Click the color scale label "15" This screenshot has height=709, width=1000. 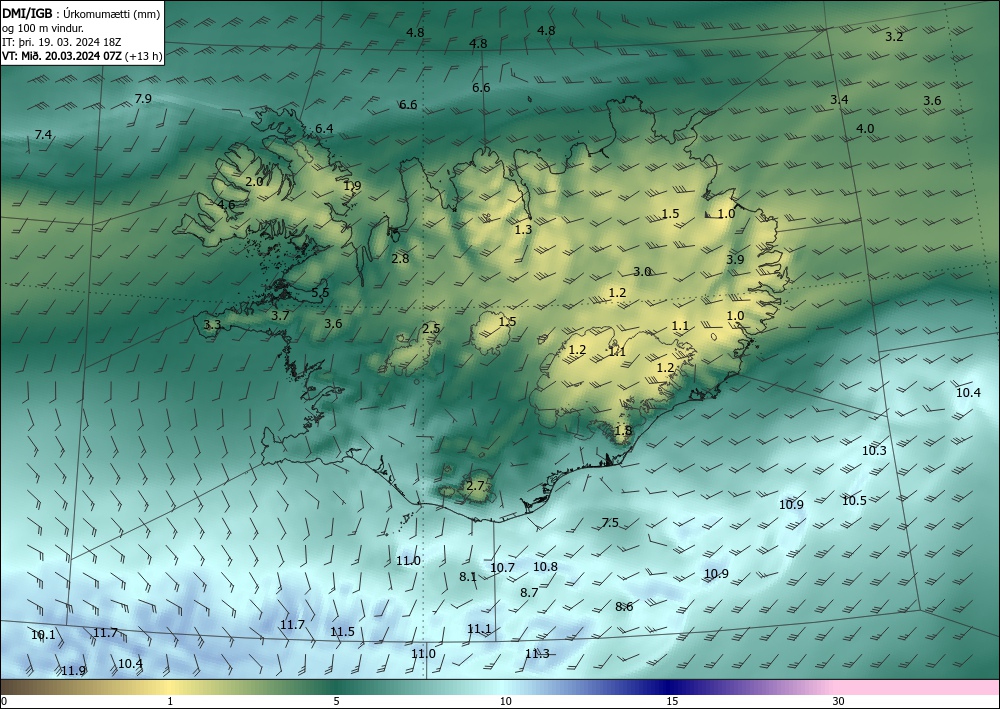672,701
